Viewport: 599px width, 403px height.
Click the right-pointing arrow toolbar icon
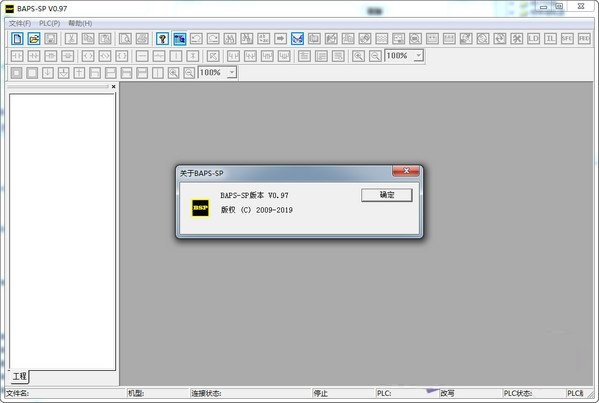(x=280, y=39)
